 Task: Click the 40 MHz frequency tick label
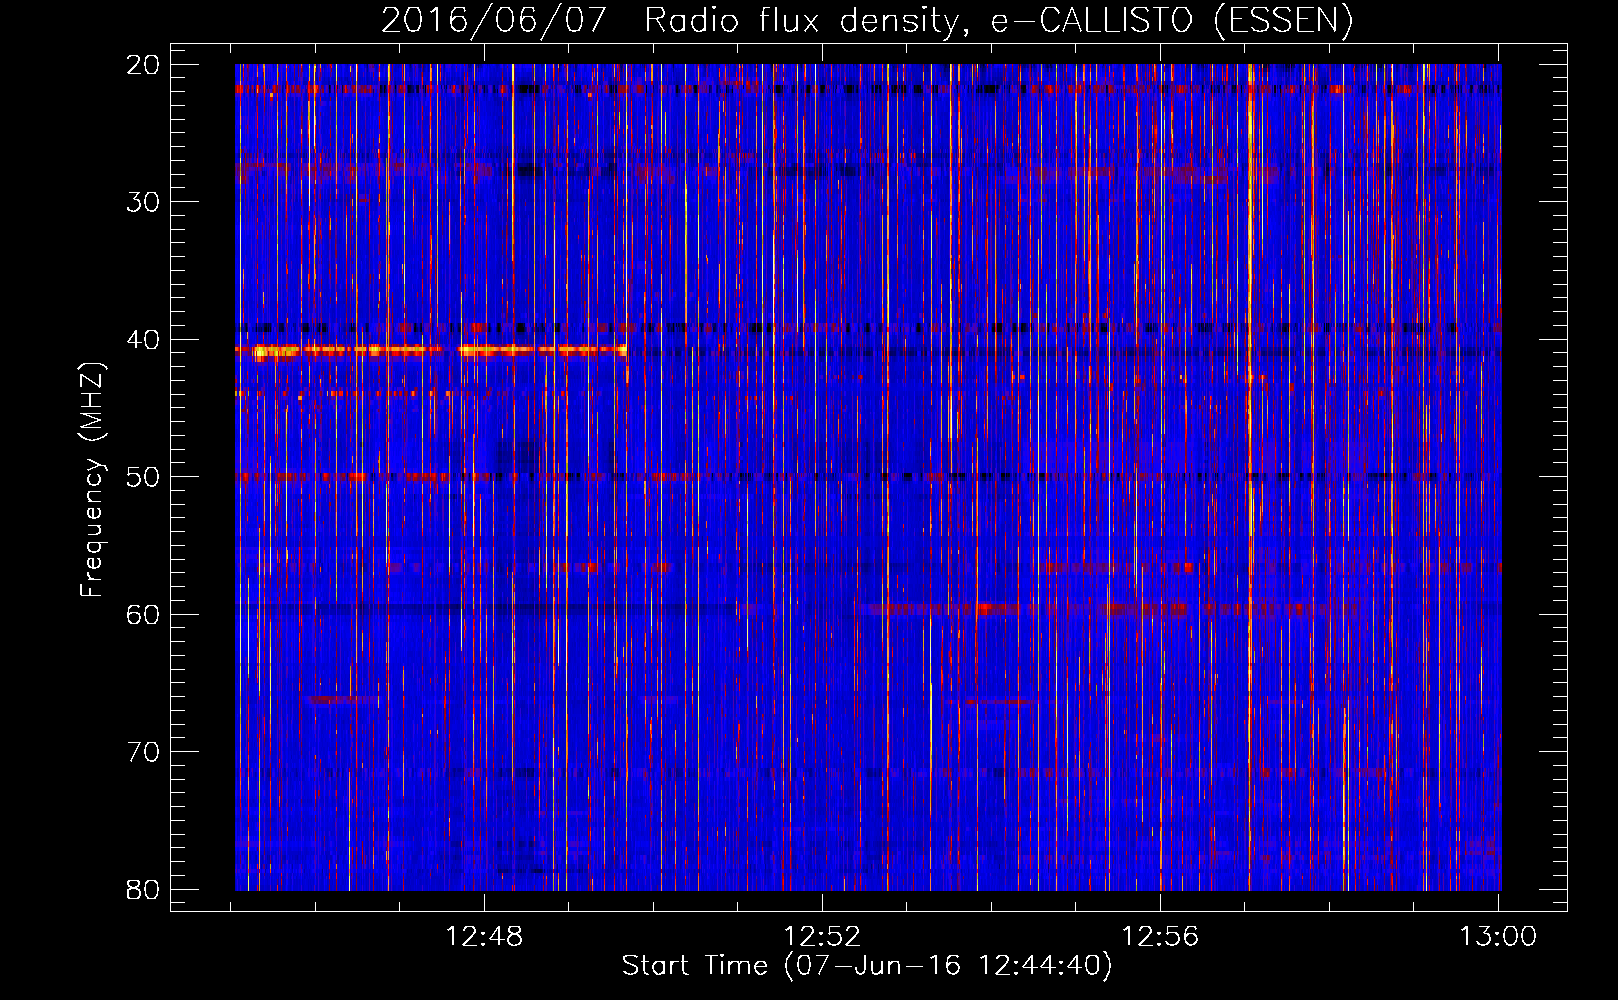[143, 340]
